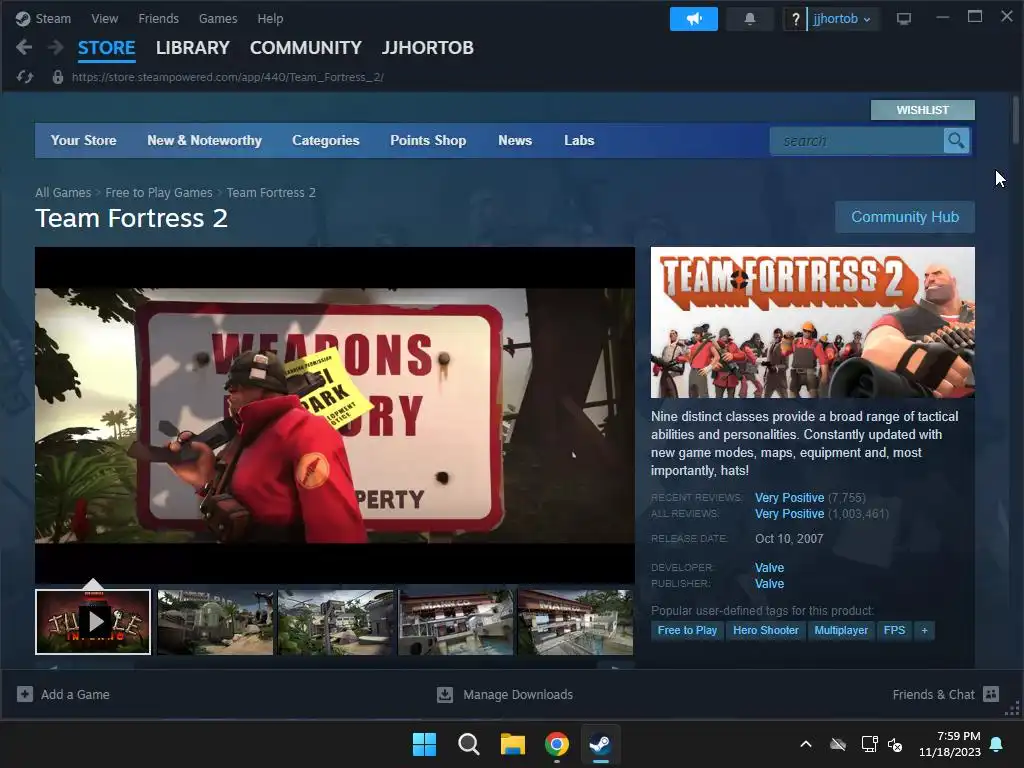The image size is (1024, 768).
Task: Switch to the LIBRARY tab
Action: (x=193, y=48)
